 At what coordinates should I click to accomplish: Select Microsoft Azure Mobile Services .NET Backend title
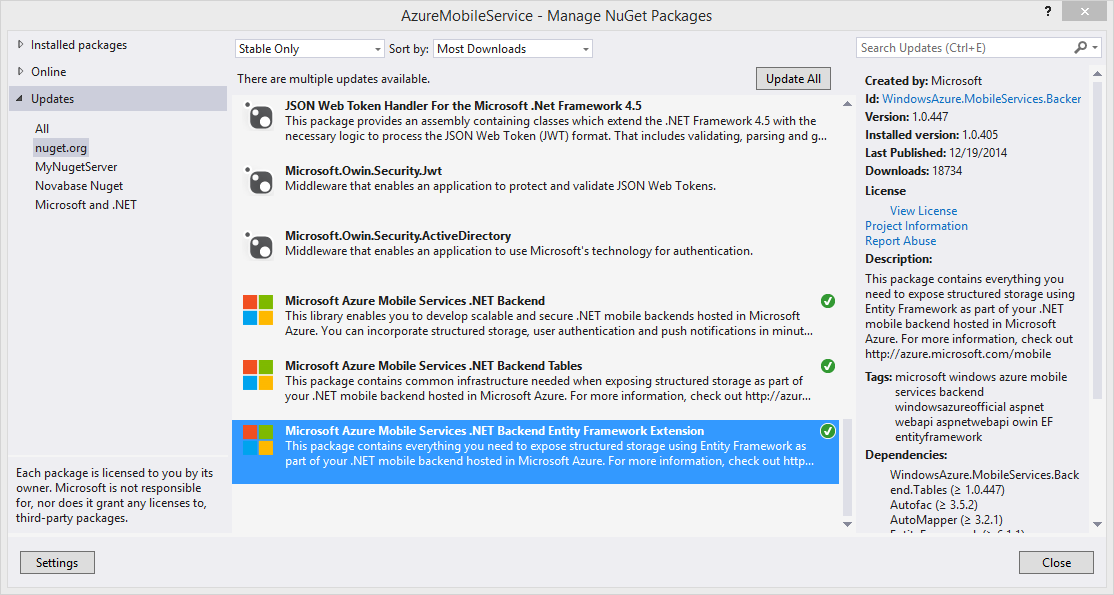pos(415,300)
